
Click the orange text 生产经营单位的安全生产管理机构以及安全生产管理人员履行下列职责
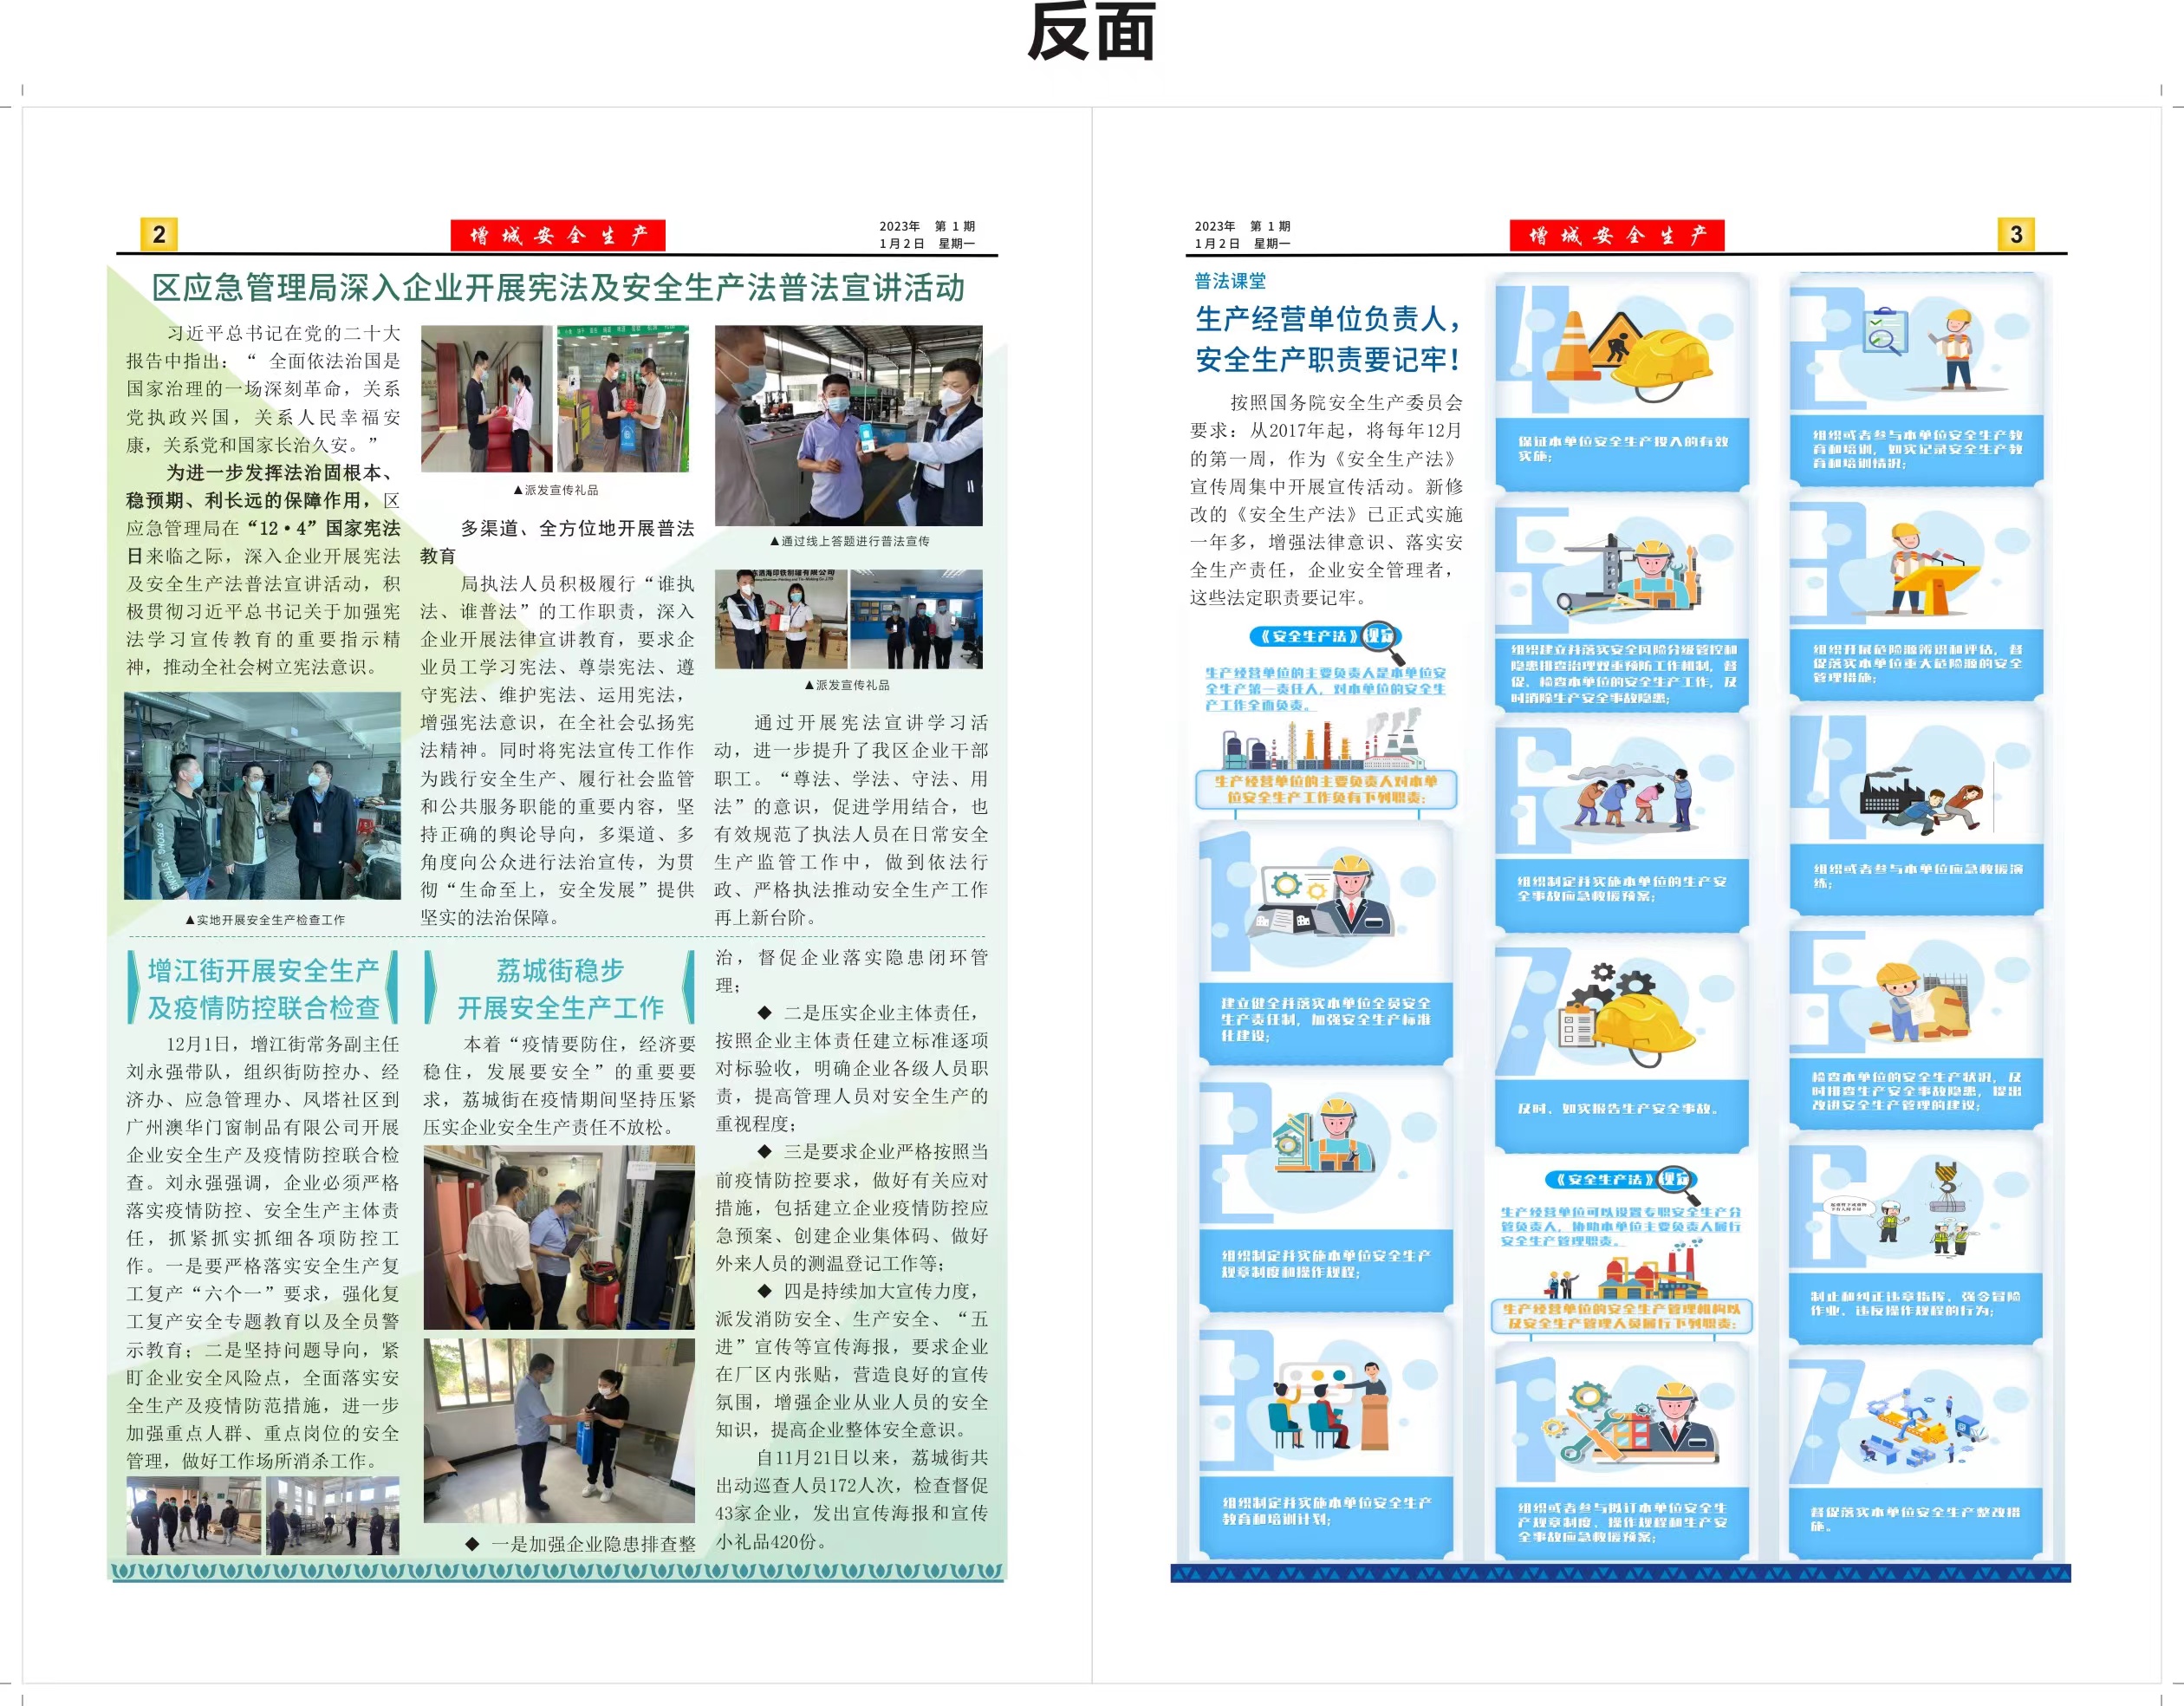1621,1315
